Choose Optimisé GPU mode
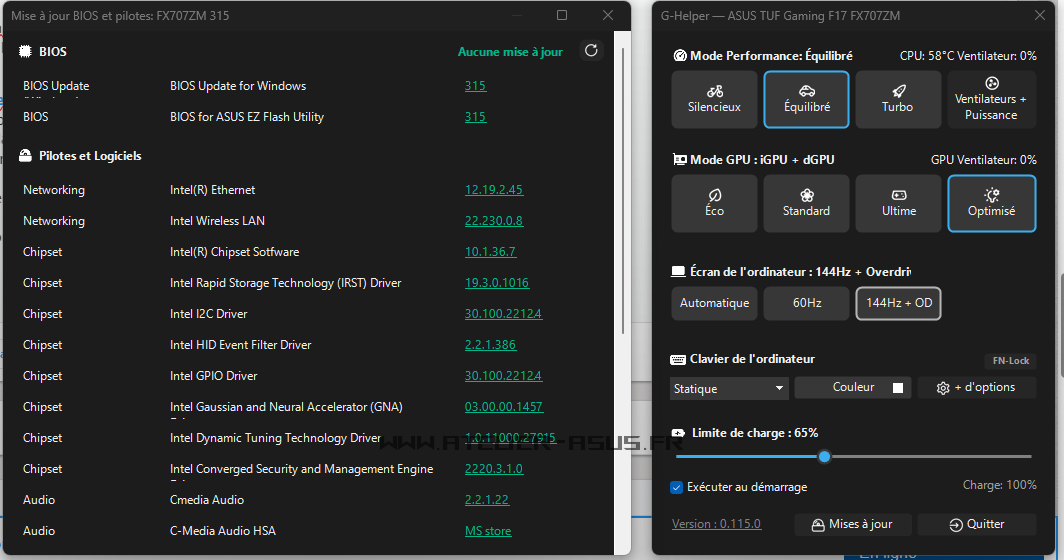 click(x=990, y=203)
